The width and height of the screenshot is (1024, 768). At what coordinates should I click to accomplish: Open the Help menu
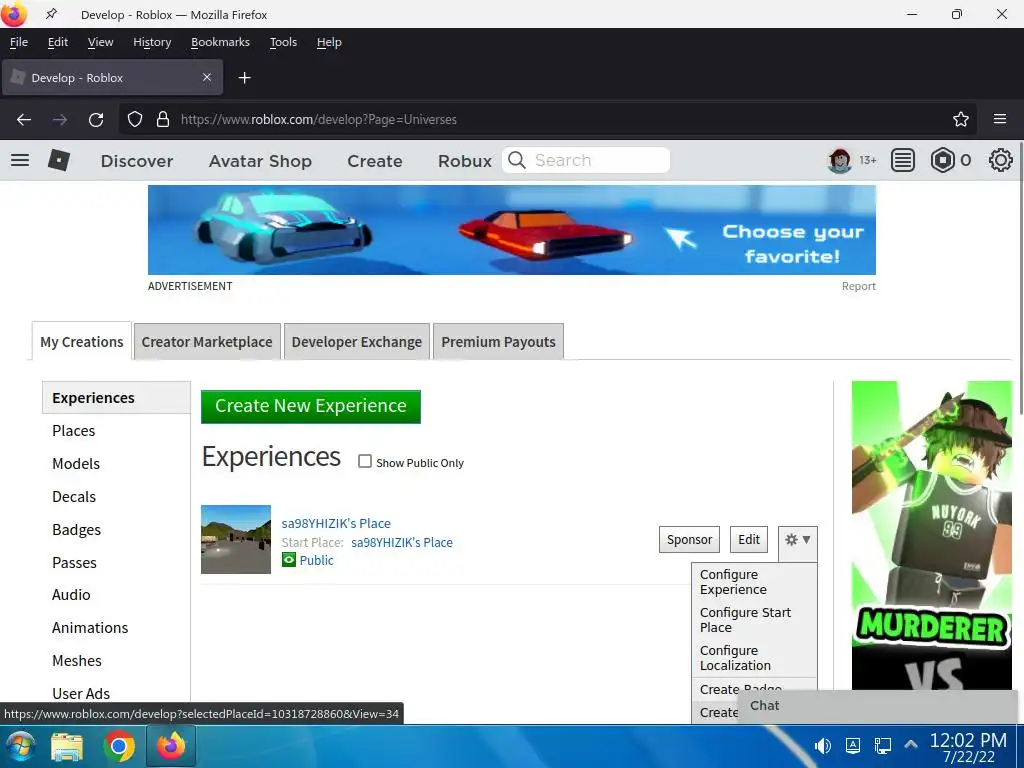click(329, 42)
